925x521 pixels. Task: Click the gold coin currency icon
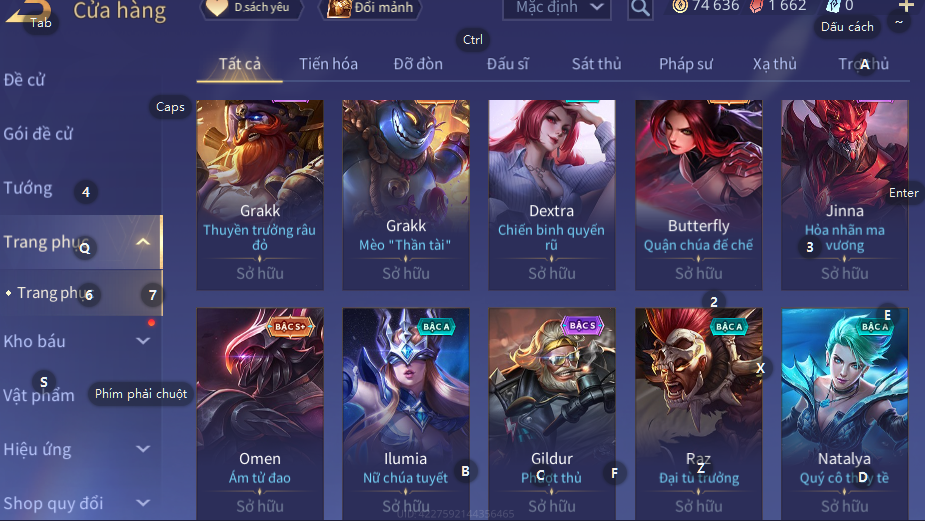[x=680, y=6]
